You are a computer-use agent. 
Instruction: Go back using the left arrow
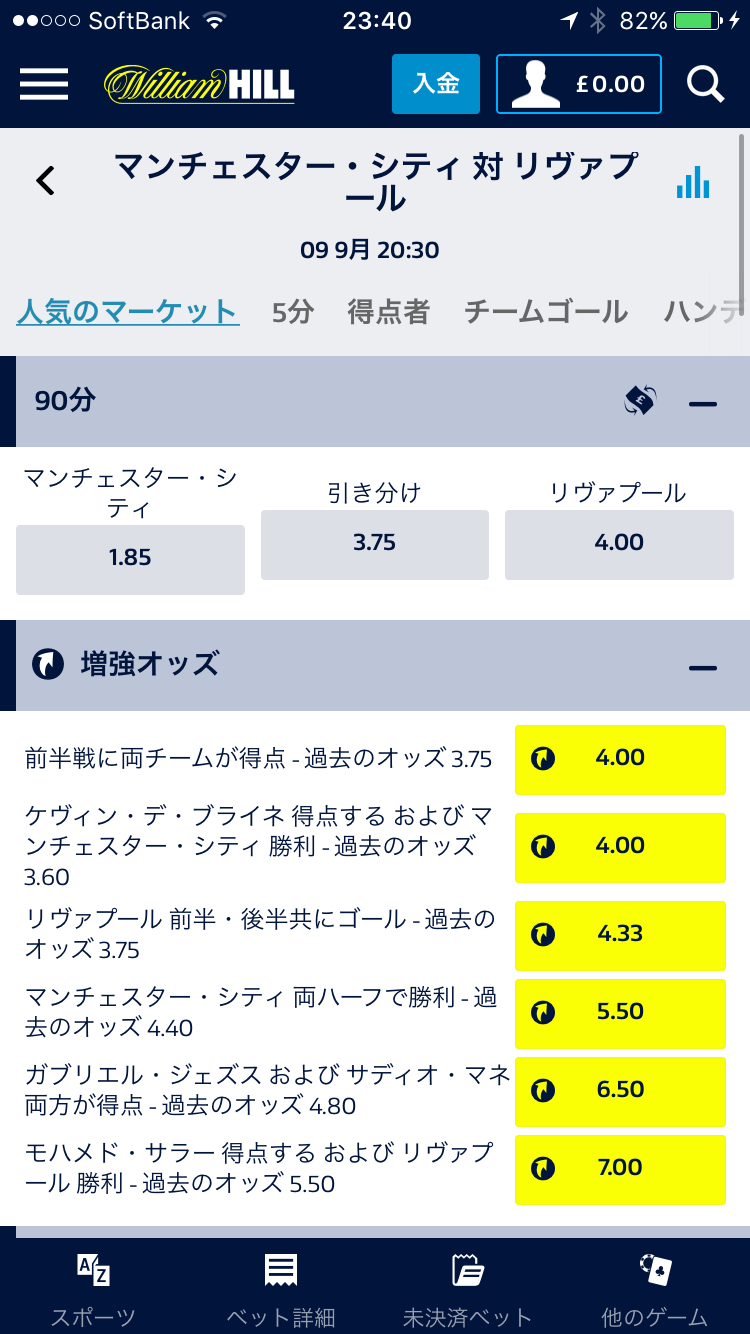click(x=46, y=181)
